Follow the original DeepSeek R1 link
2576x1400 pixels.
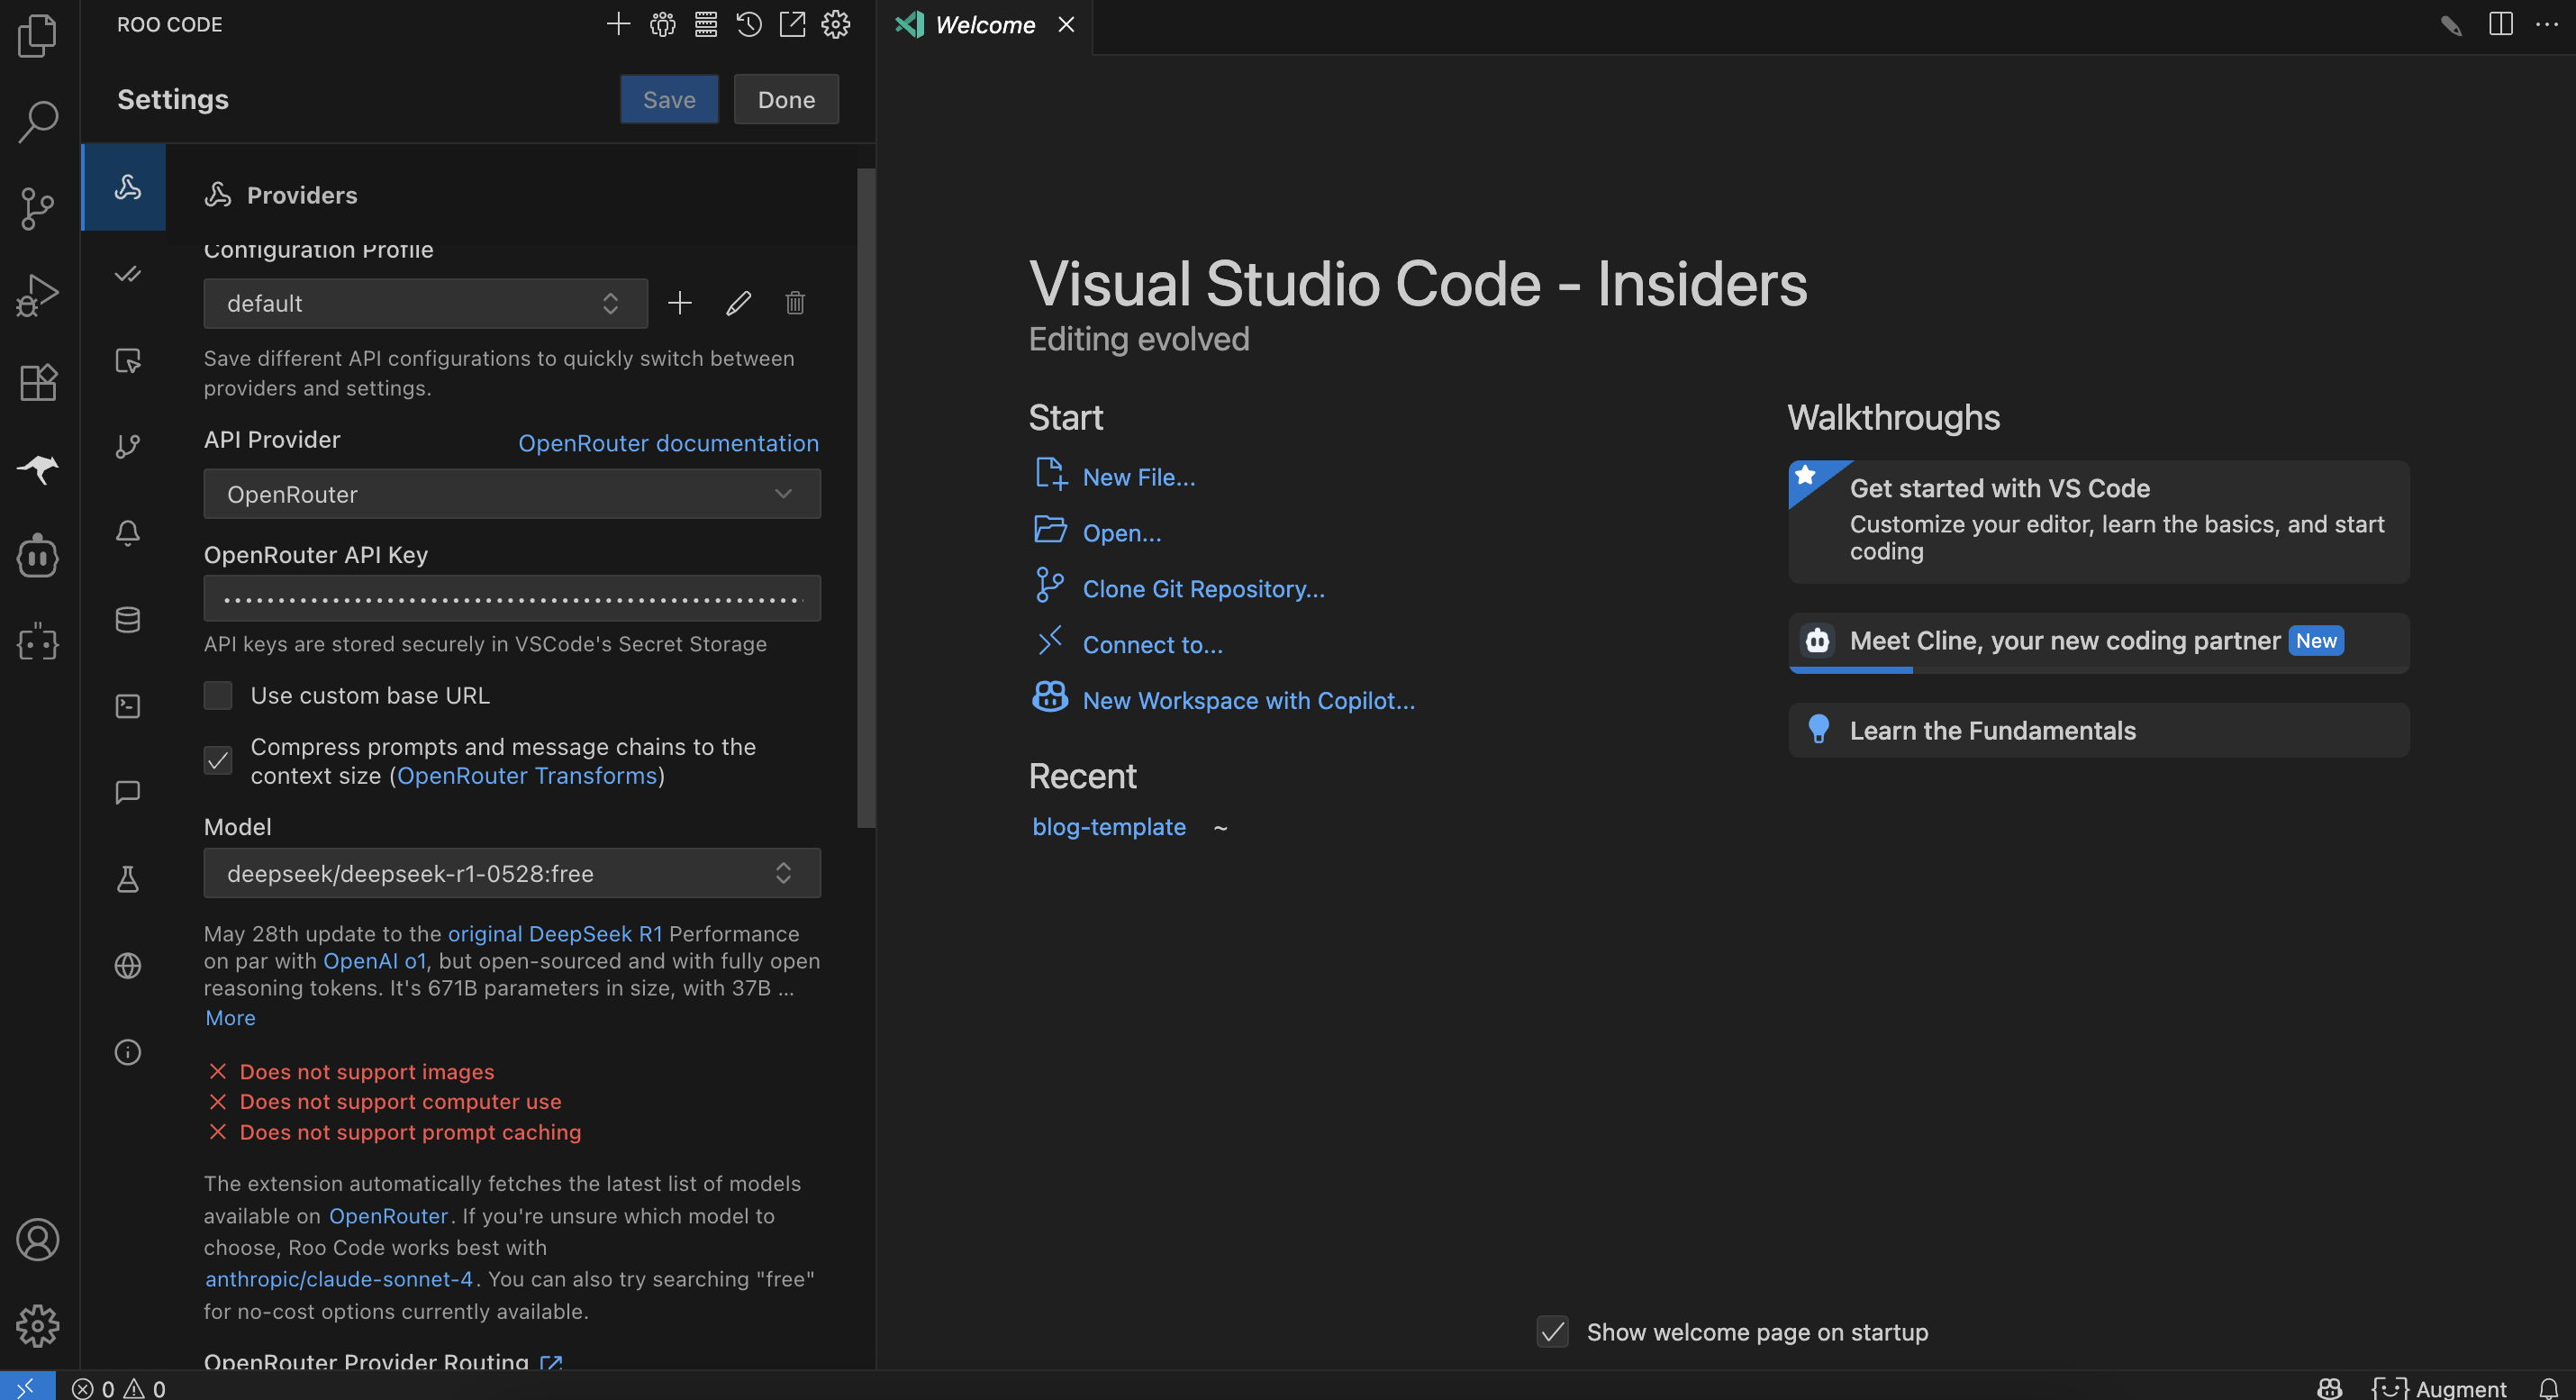[555, 933]
